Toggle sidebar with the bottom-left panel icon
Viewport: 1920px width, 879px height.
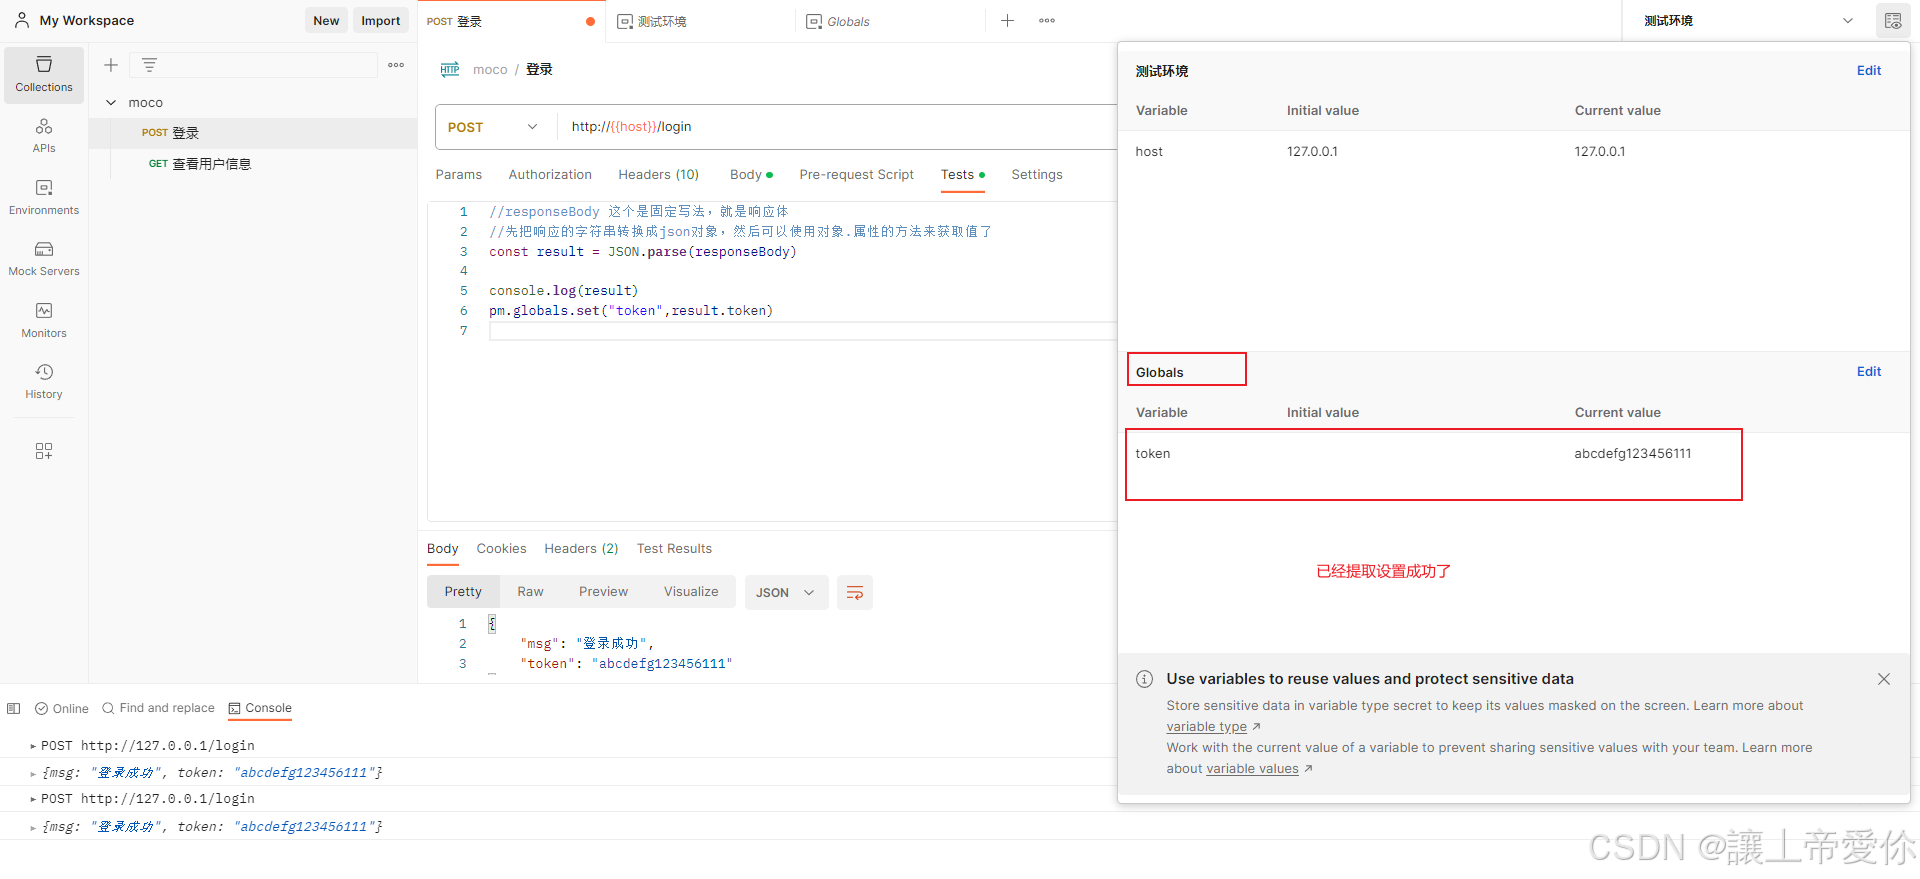click(13, 708)
